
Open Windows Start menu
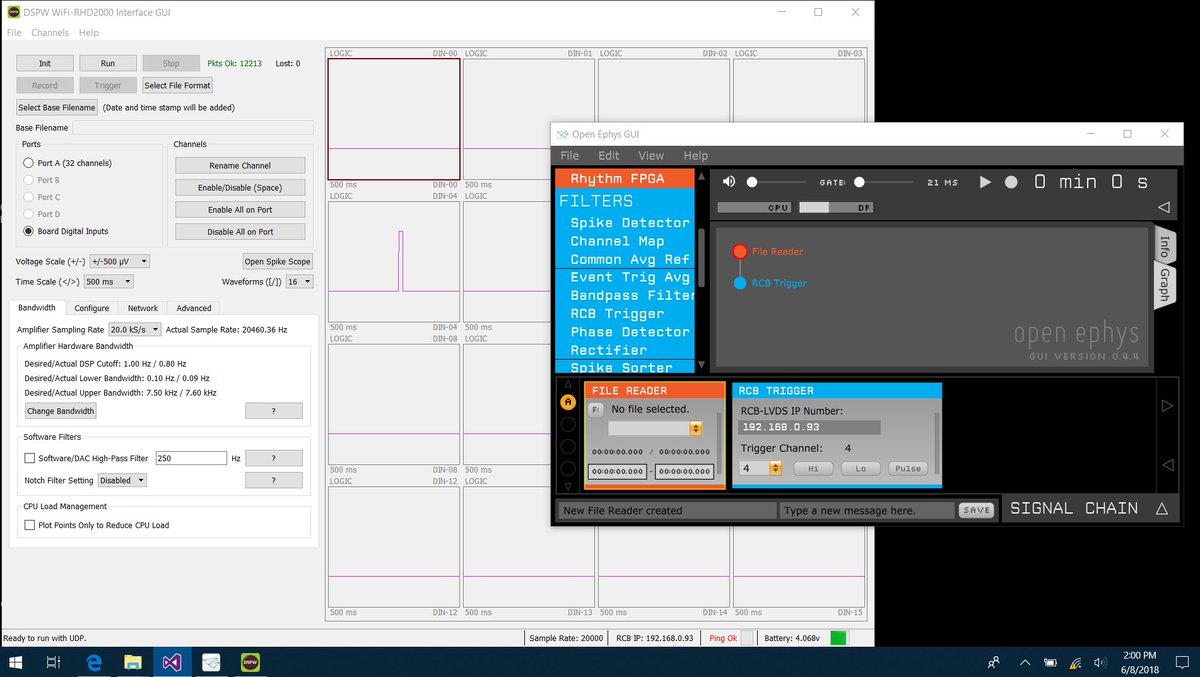pyautogui.click(x=15, y=662)
